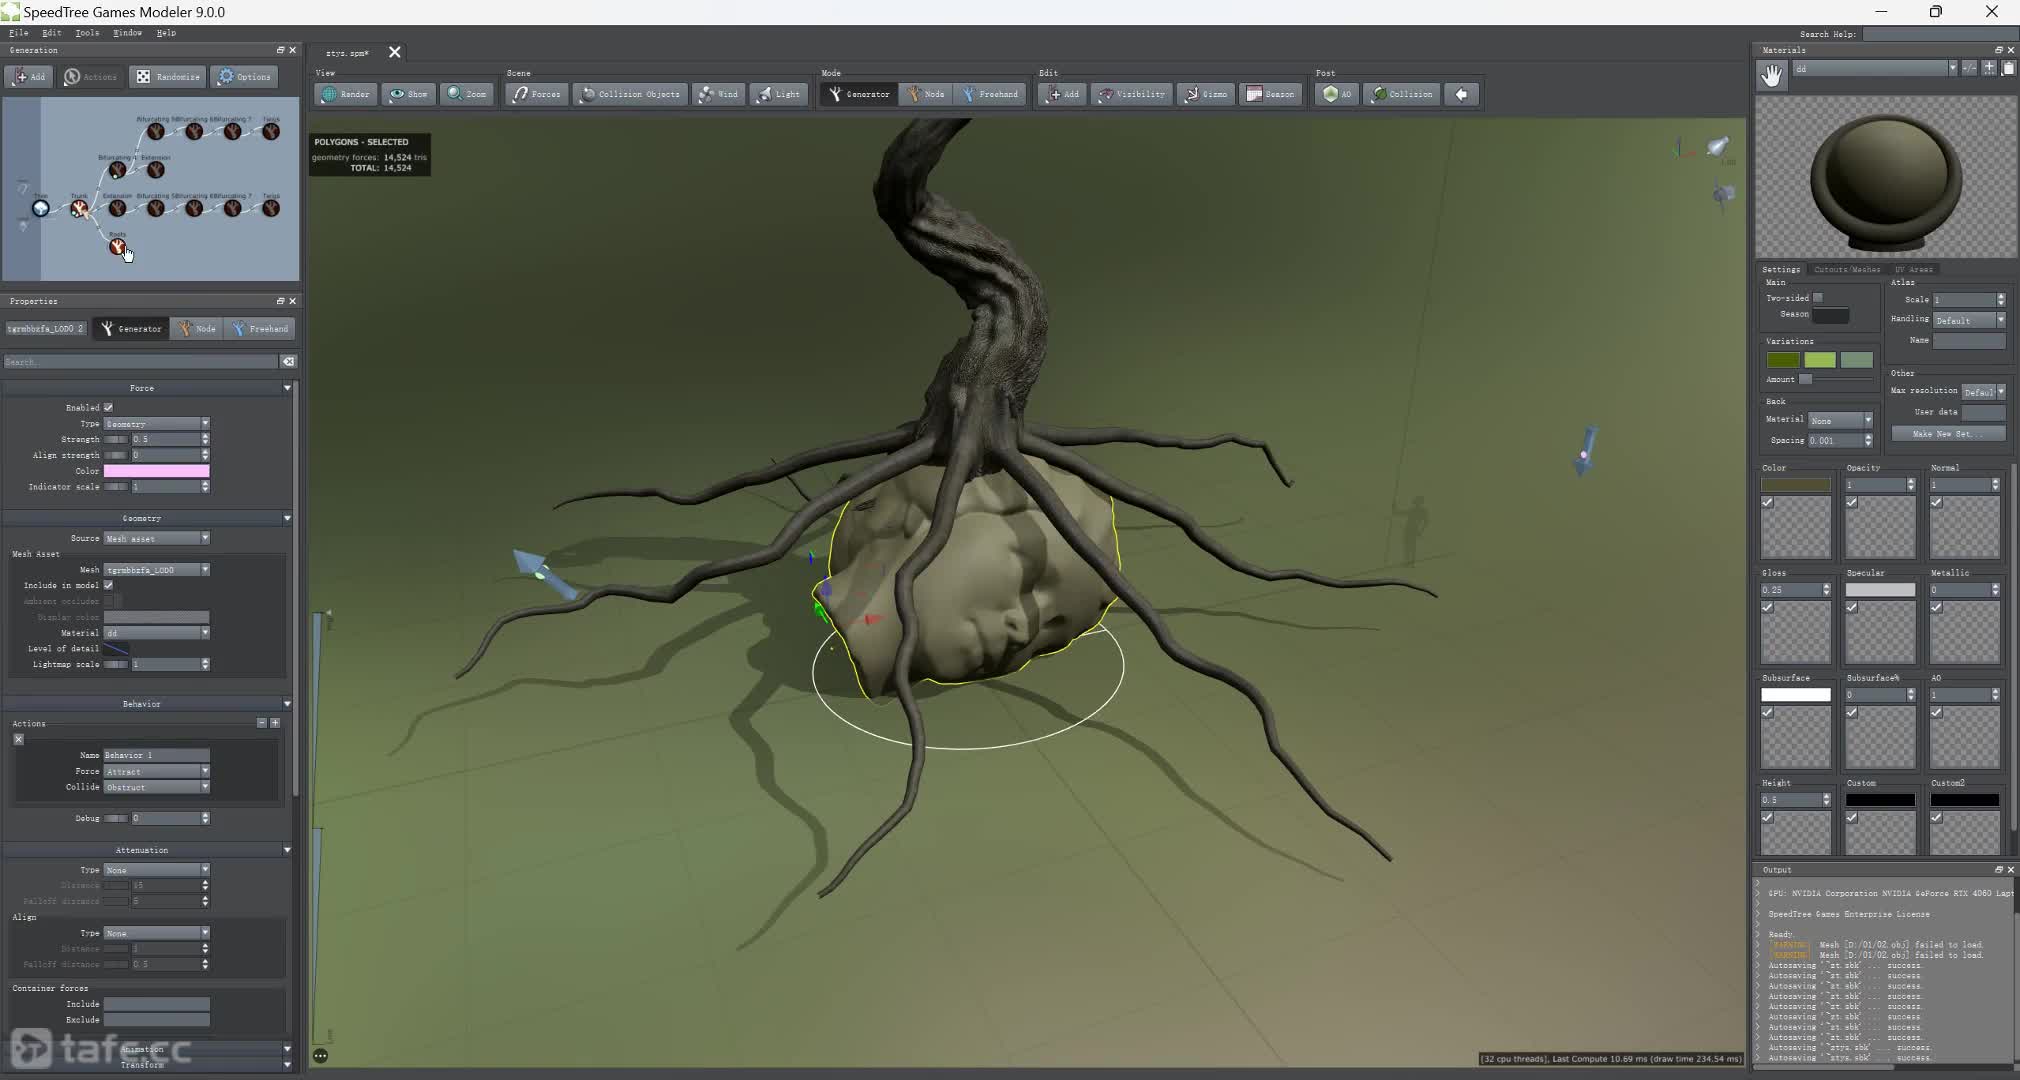Add a new Behavior action plus button

[275, 723]
